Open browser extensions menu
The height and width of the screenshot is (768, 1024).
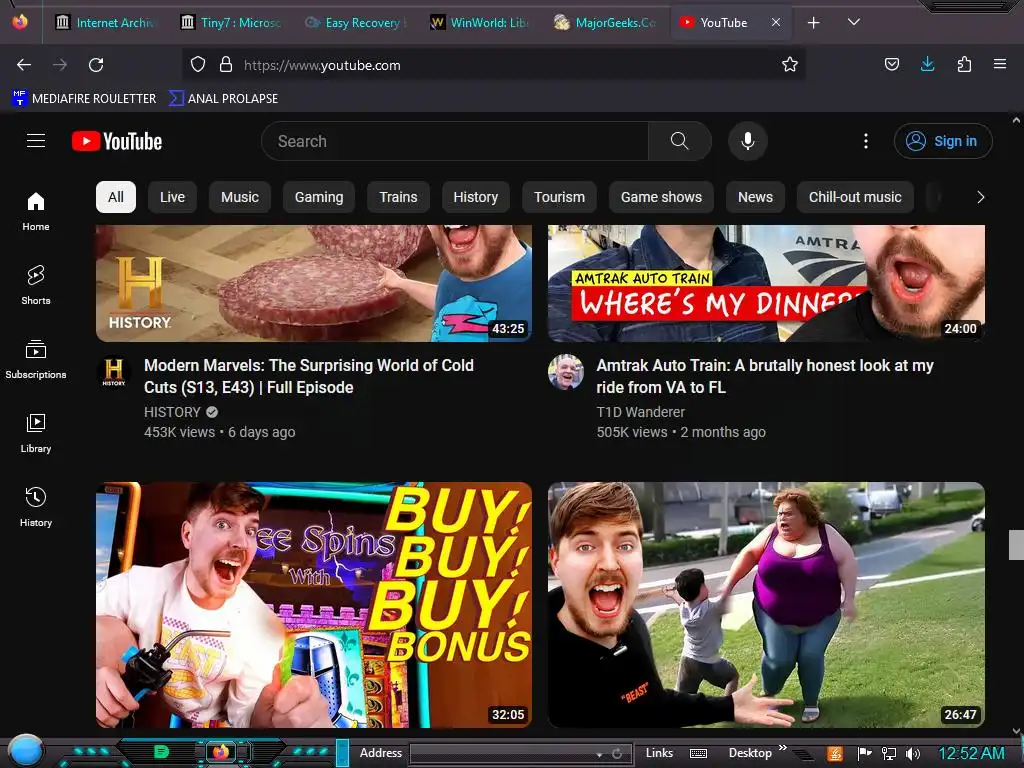coord(964,64)
